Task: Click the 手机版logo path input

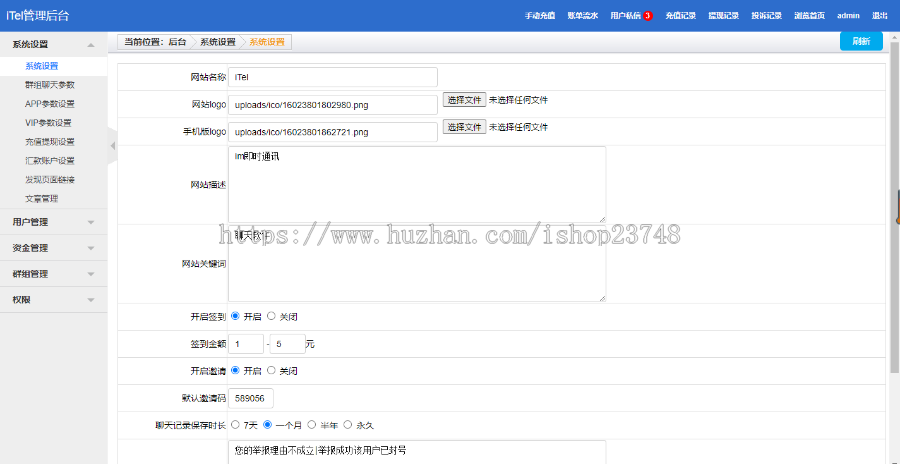Action: pyautogui.click(x=333, y=132)
